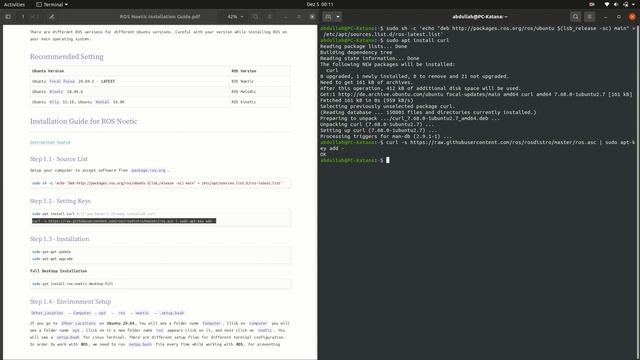This screenshot has height=360, width=640.
Task: Click the 'Installation Guide for ROS Noetic' heading
Action: pos(84,121)
